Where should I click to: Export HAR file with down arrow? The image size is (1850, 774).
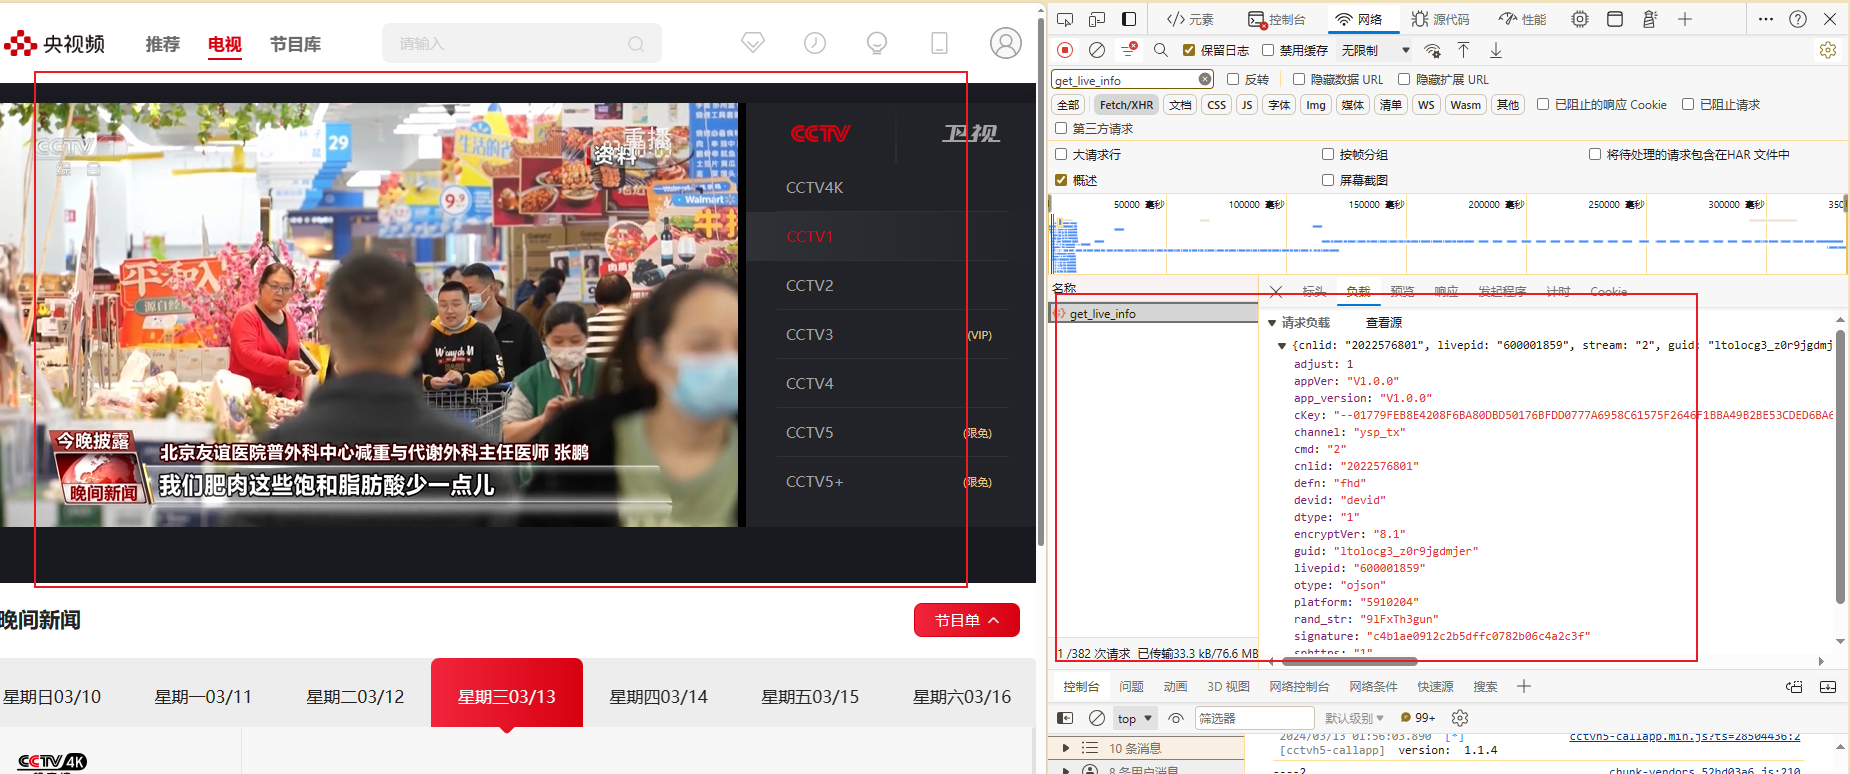1496,50
